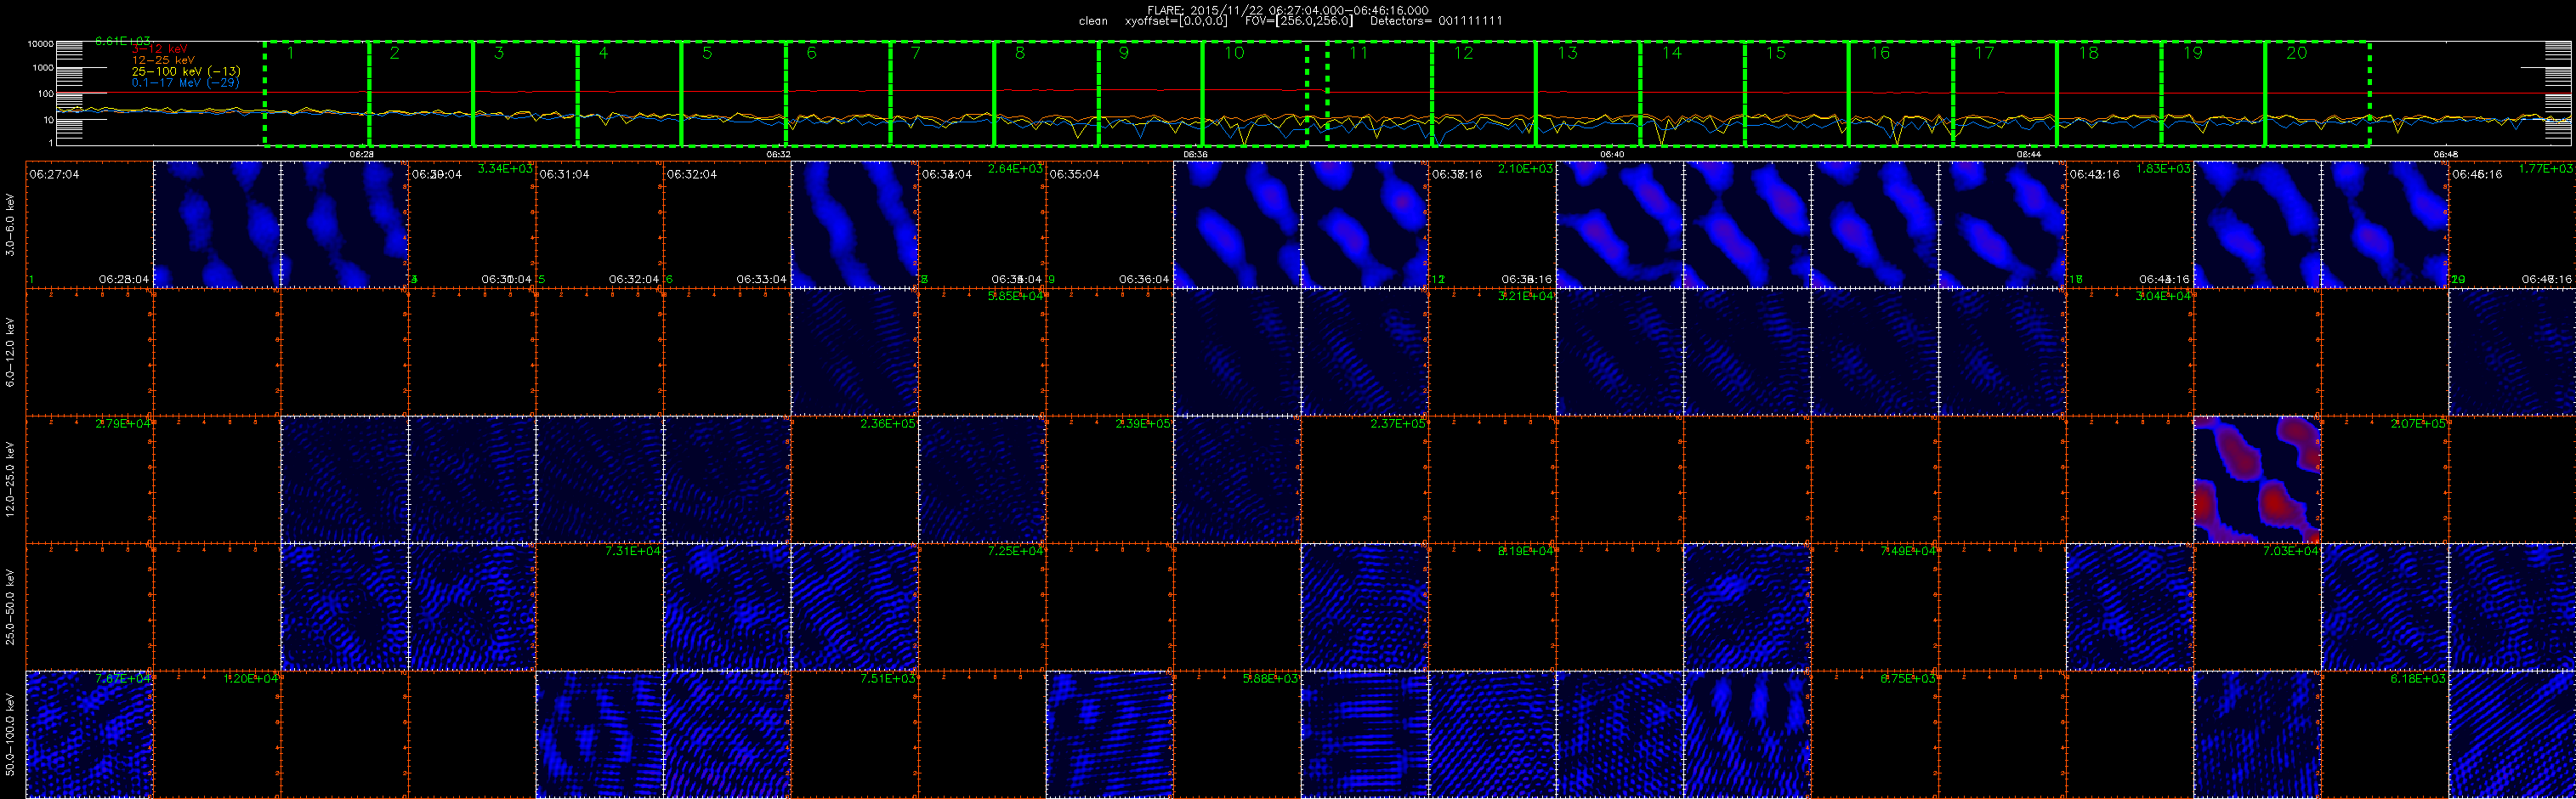The width and height of the screenshot is (2576, 799).
Task: Click the 50.0-100.0 keV row label
Action: click(10, 735)
